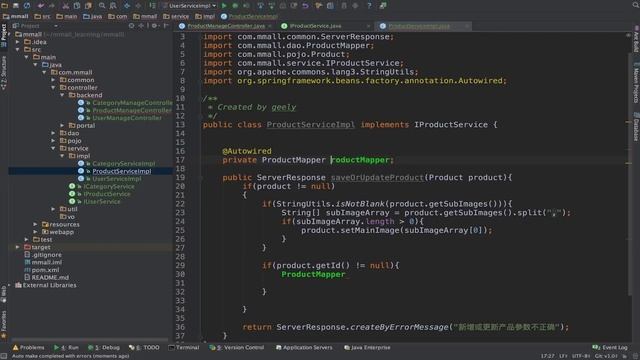The width and height of the screenshot is (640, 360).
Task: Click the Replace toolbar icon
Action: (113, 6)
